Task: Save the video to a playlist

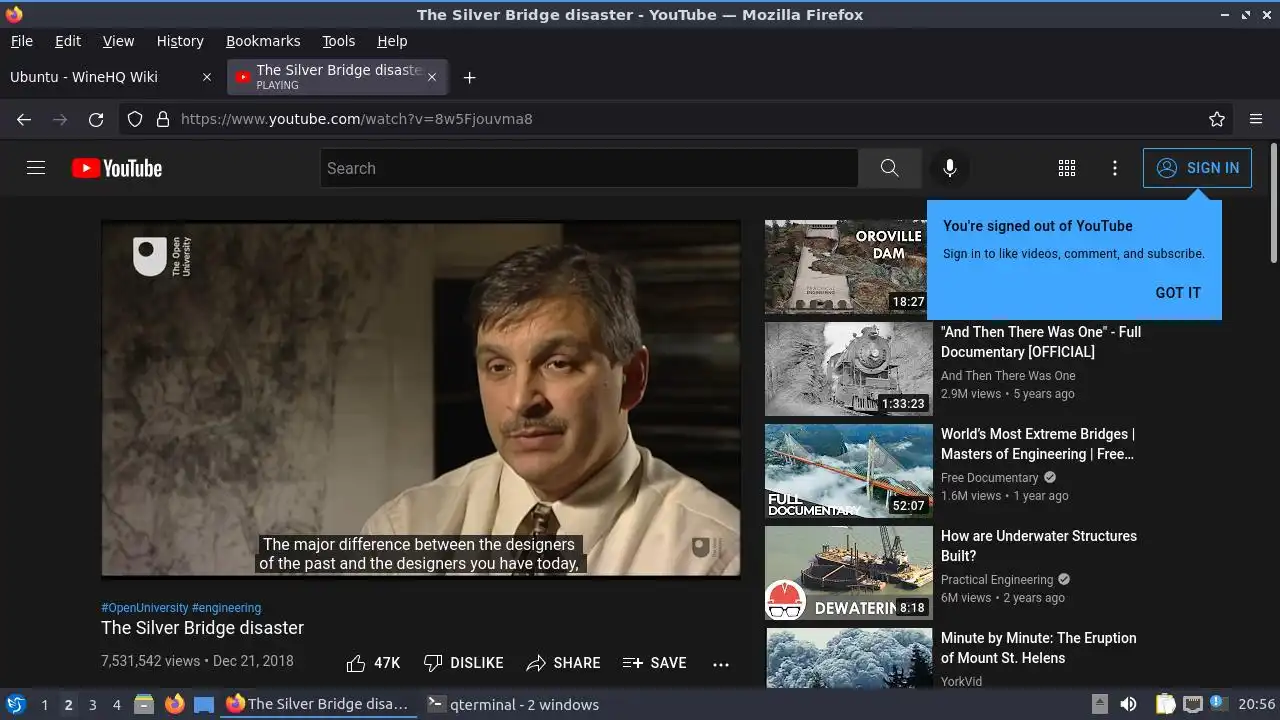Action: 654,663
